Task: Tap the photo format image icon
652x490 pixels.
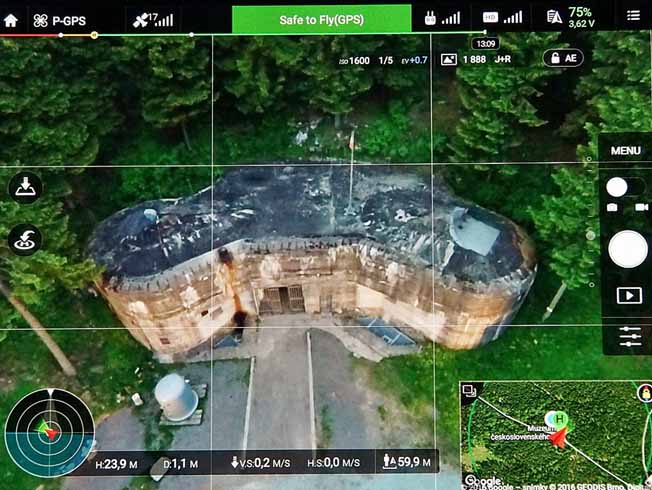Action: pos(449,59)
